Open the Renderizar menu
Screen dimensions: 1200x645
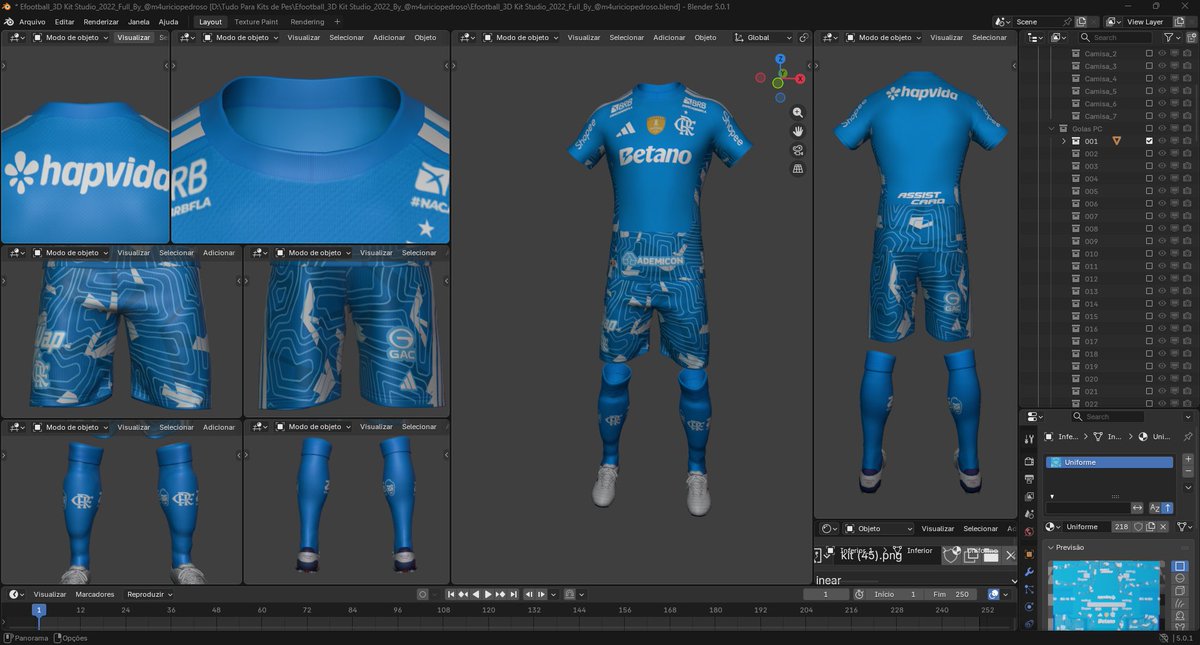coord(101,21)
